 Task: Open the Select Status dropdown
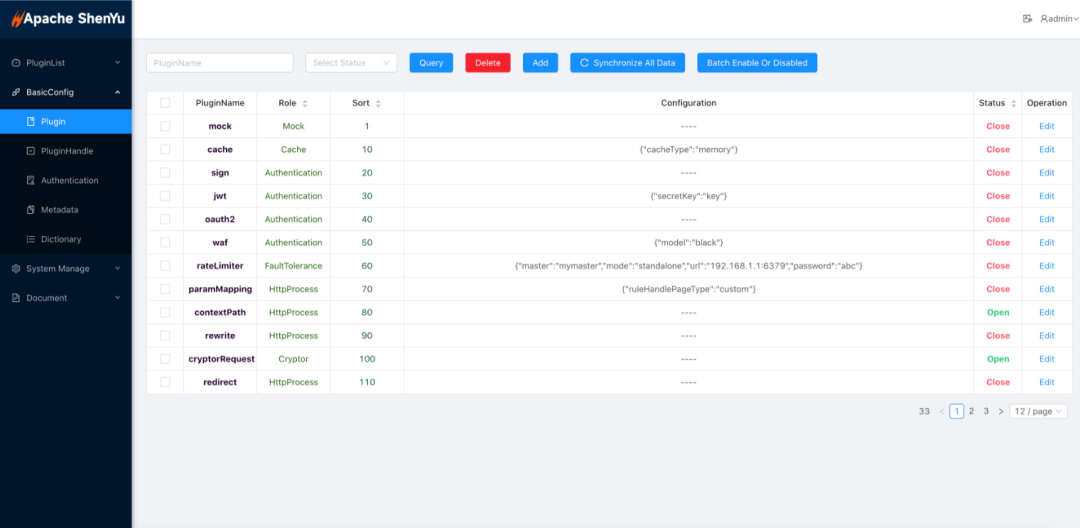(351, 63)
